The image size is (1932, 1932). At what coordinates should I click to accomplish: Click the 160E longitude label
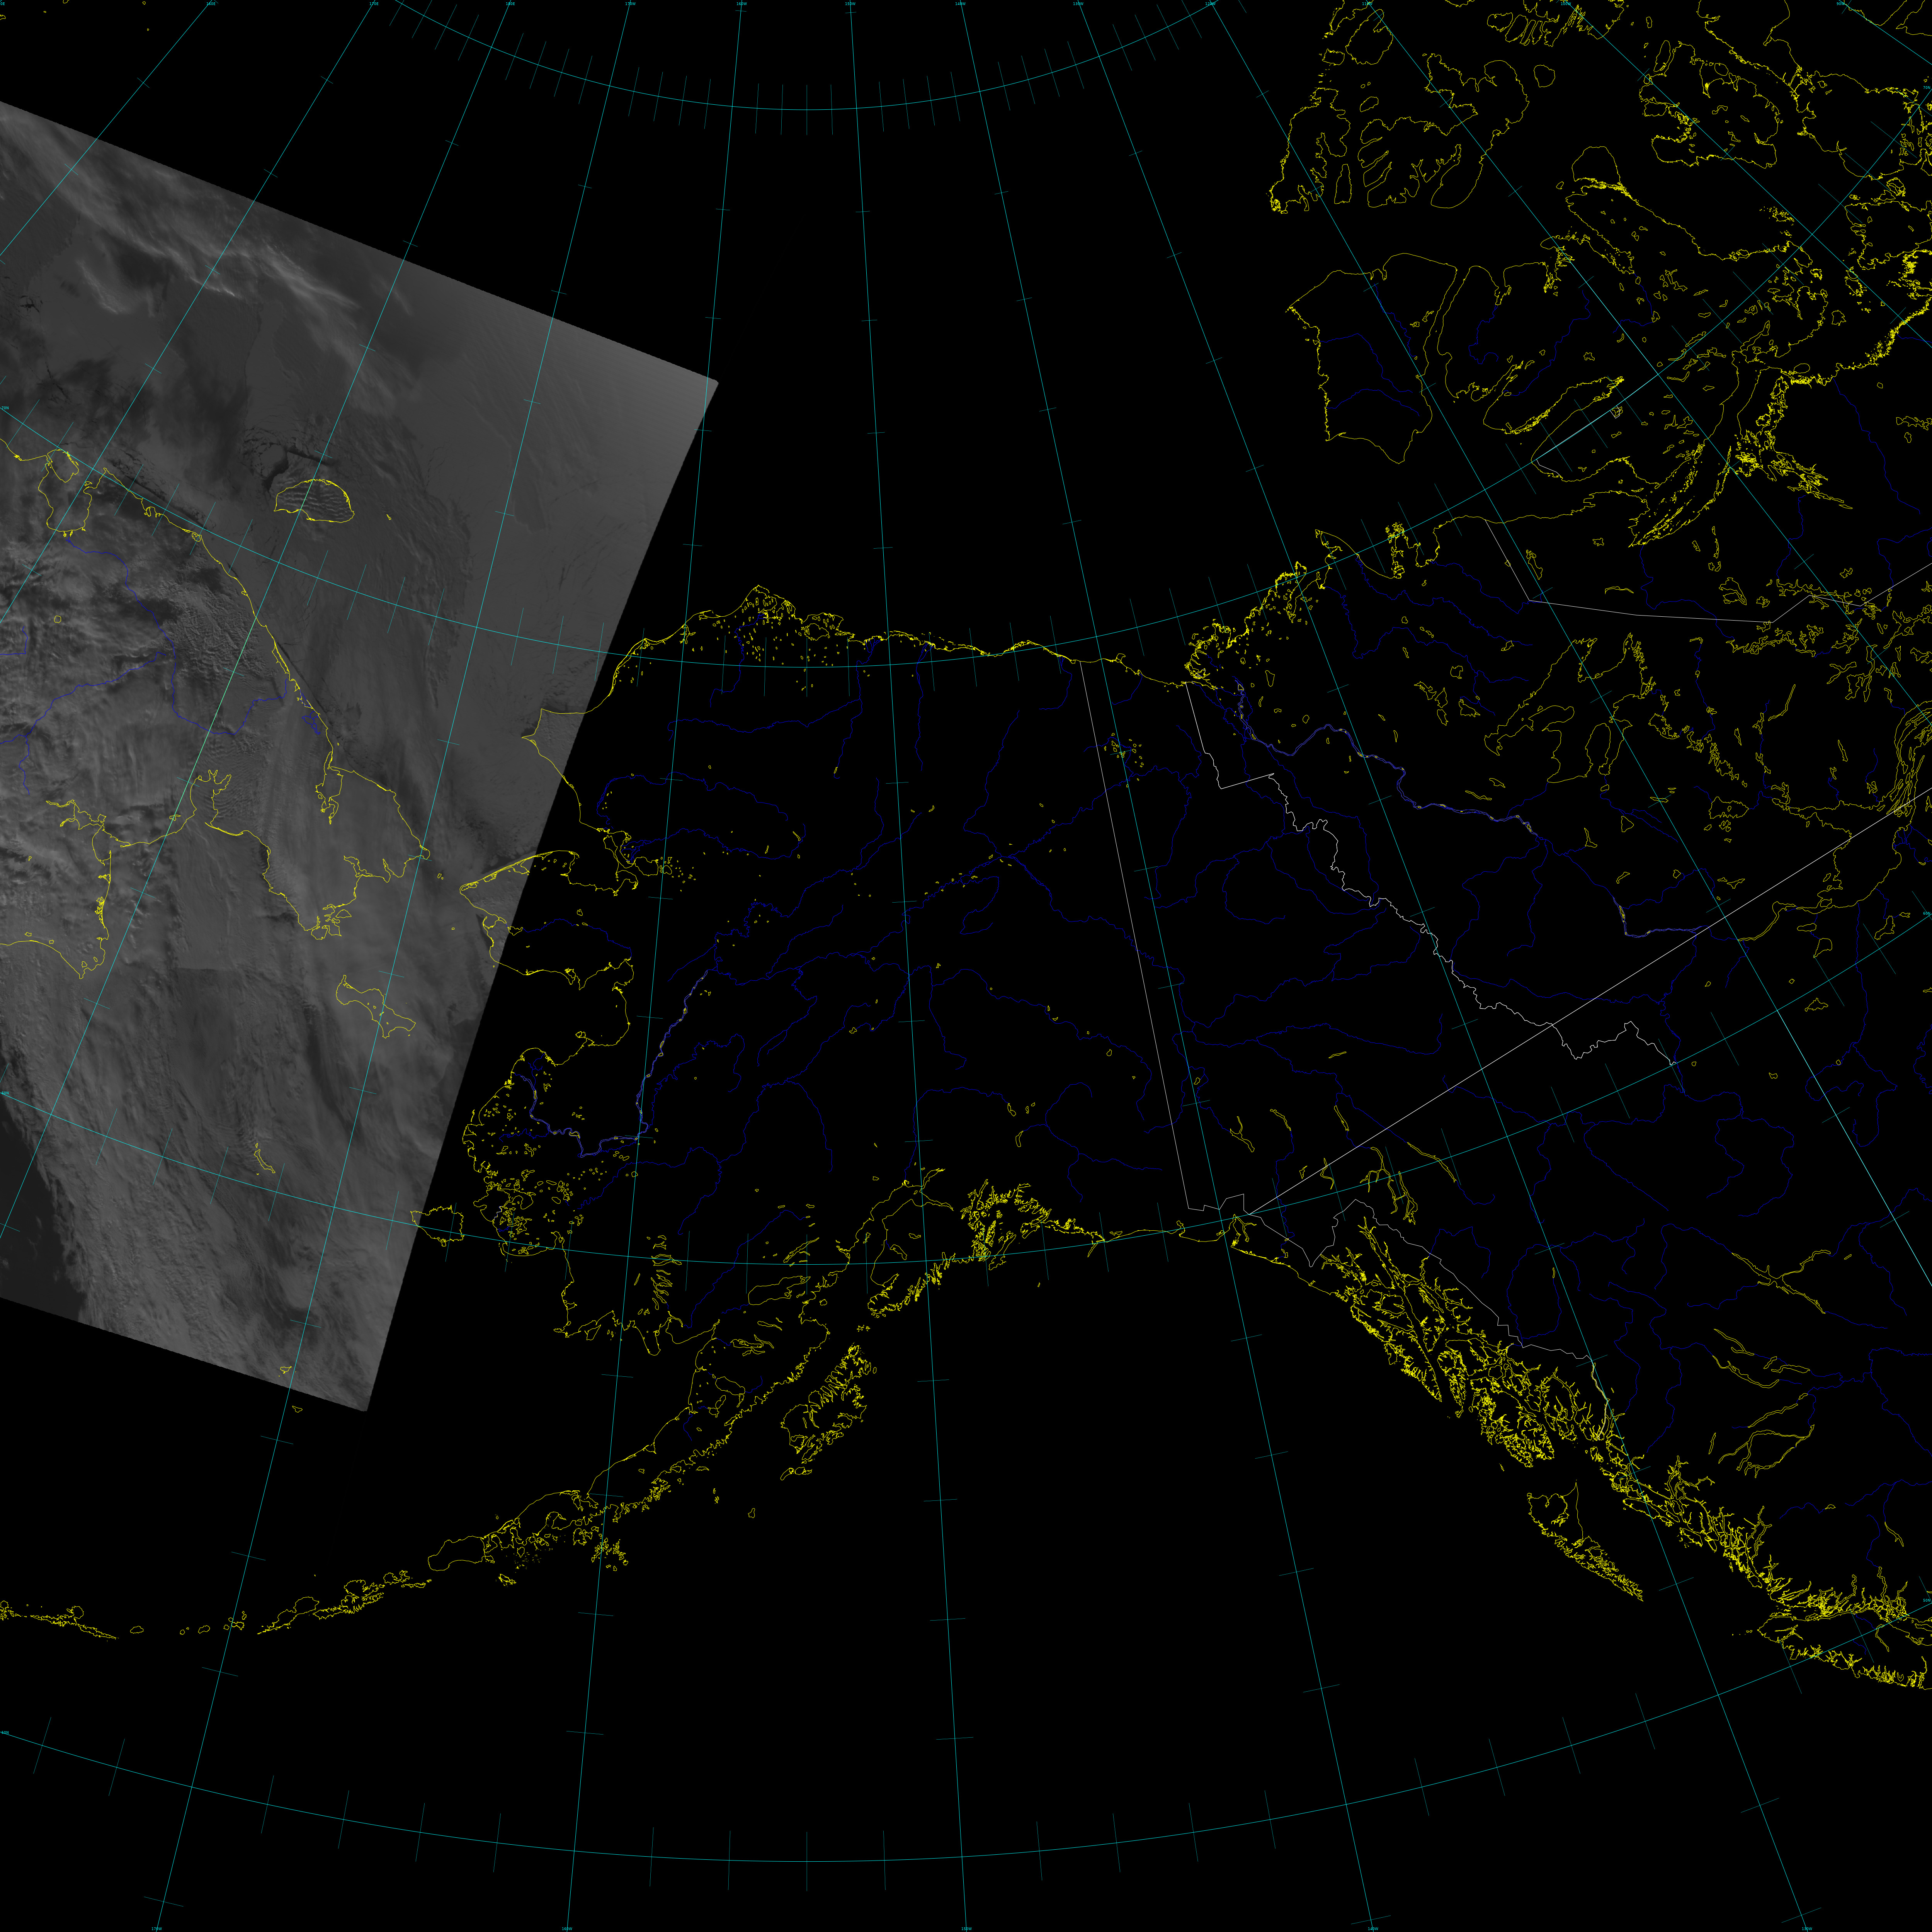(x=211, y=4)
